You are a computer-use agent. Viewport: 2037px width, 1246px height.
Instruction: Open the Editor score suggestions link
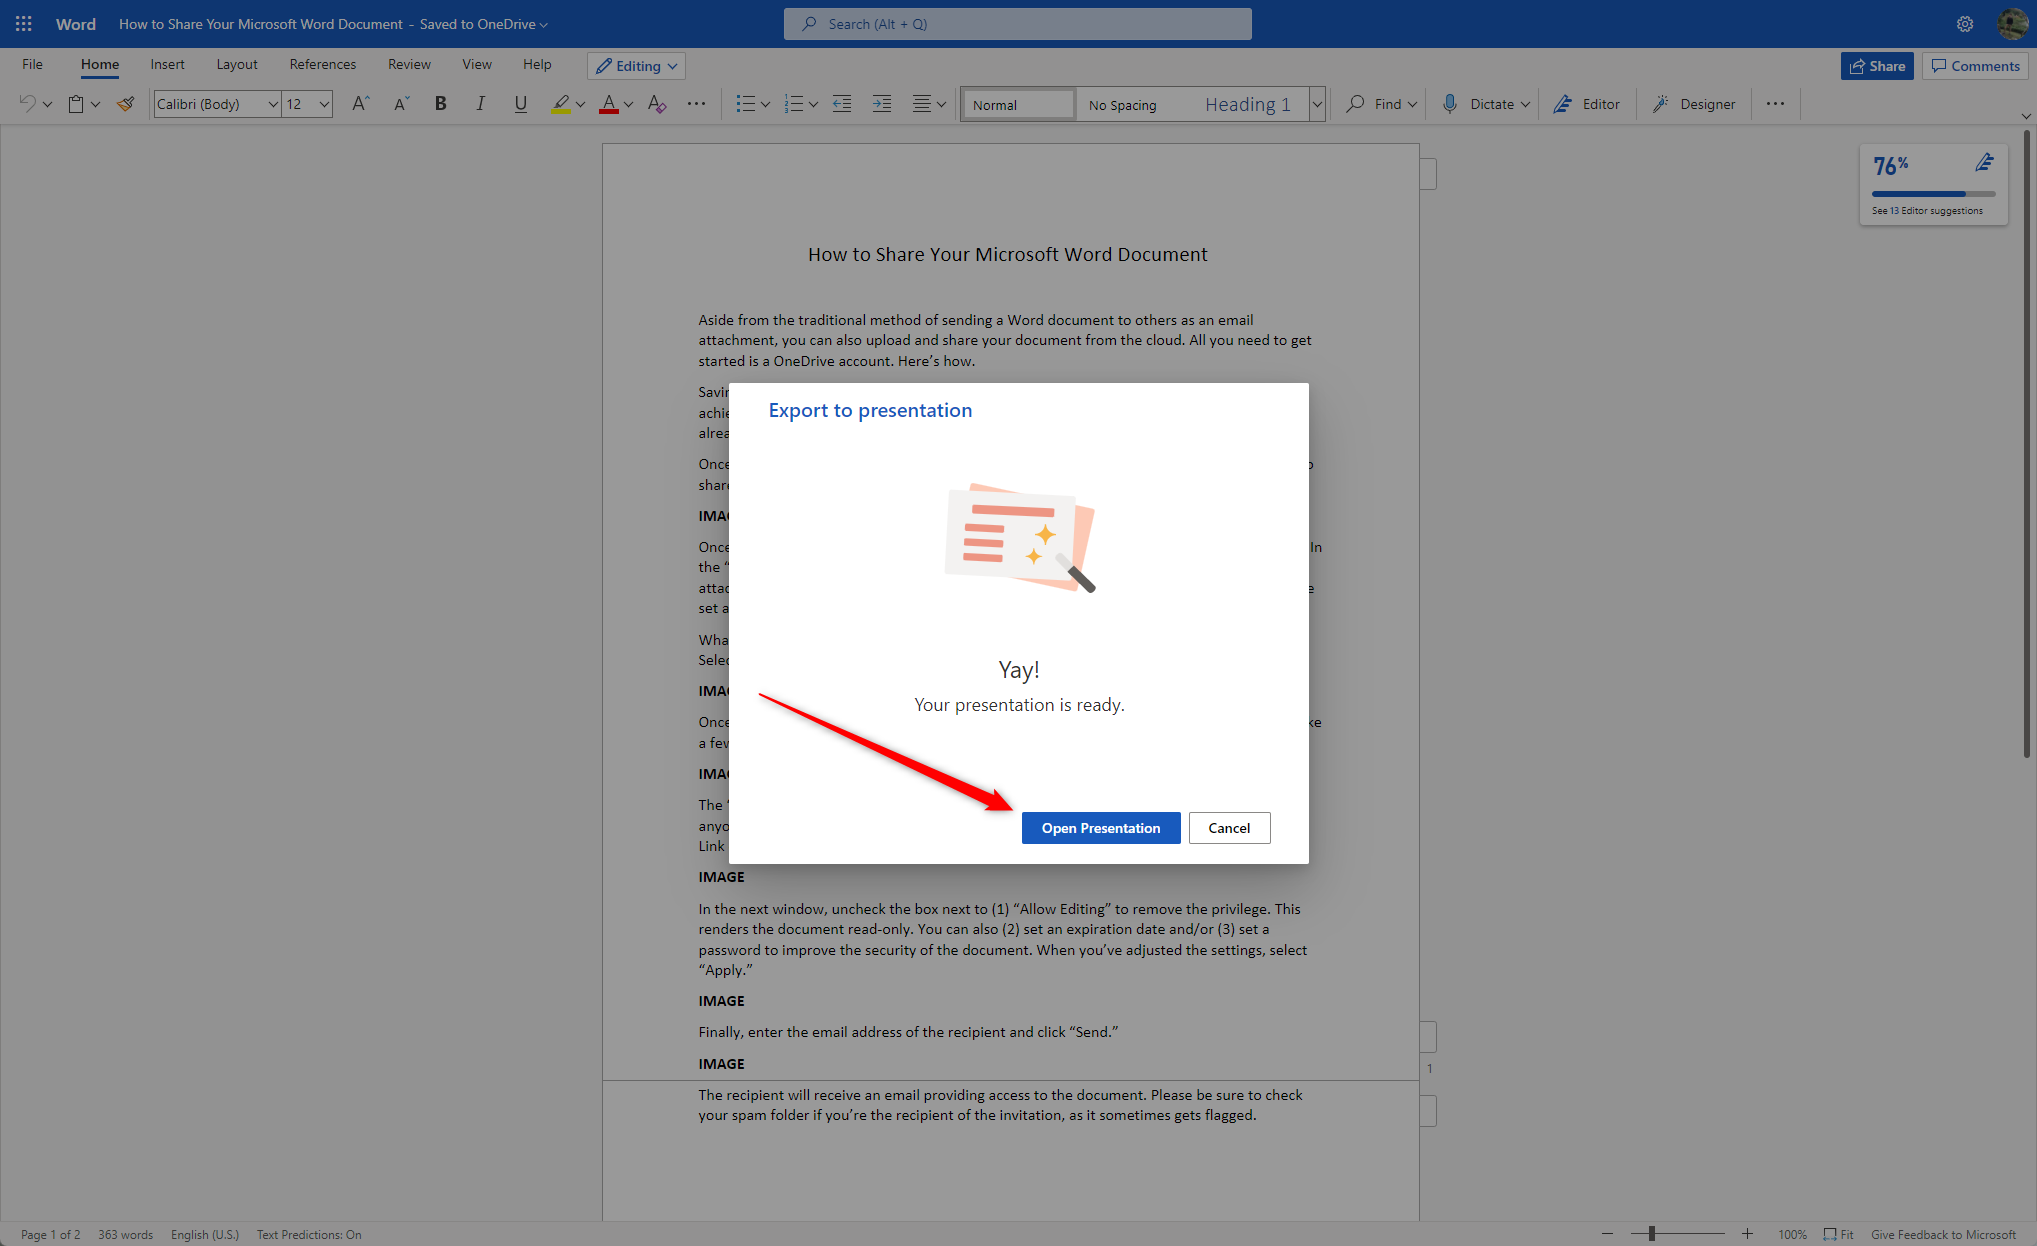pos(1927,211)
